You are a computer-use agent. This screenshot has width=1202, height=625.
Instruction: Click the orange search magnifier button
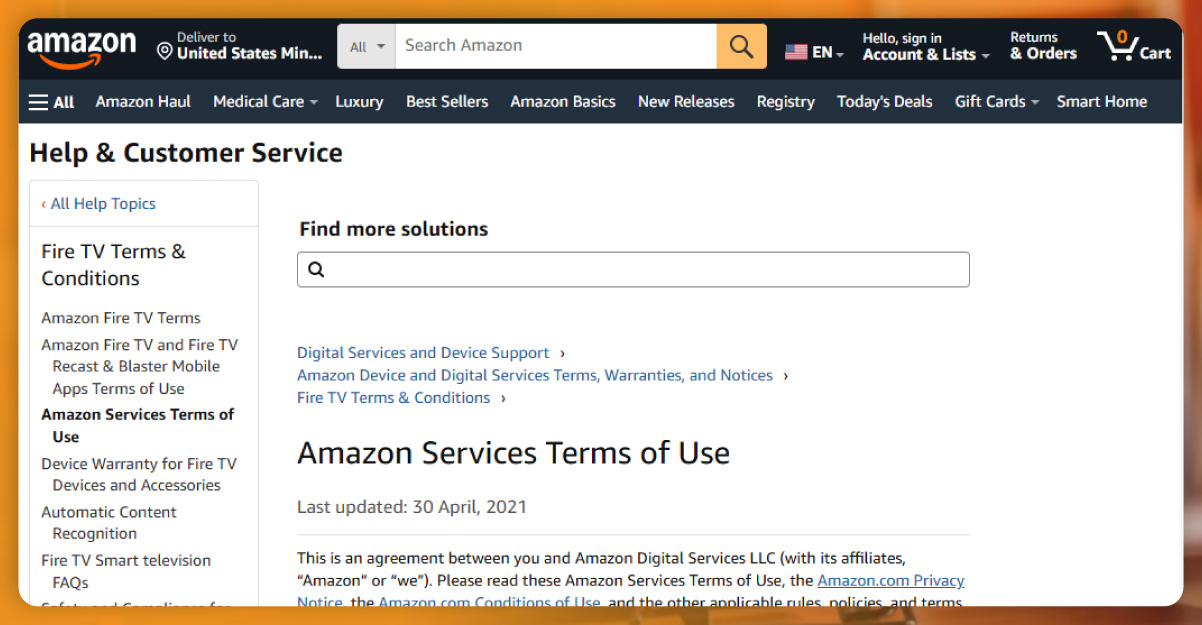(741, 46)
